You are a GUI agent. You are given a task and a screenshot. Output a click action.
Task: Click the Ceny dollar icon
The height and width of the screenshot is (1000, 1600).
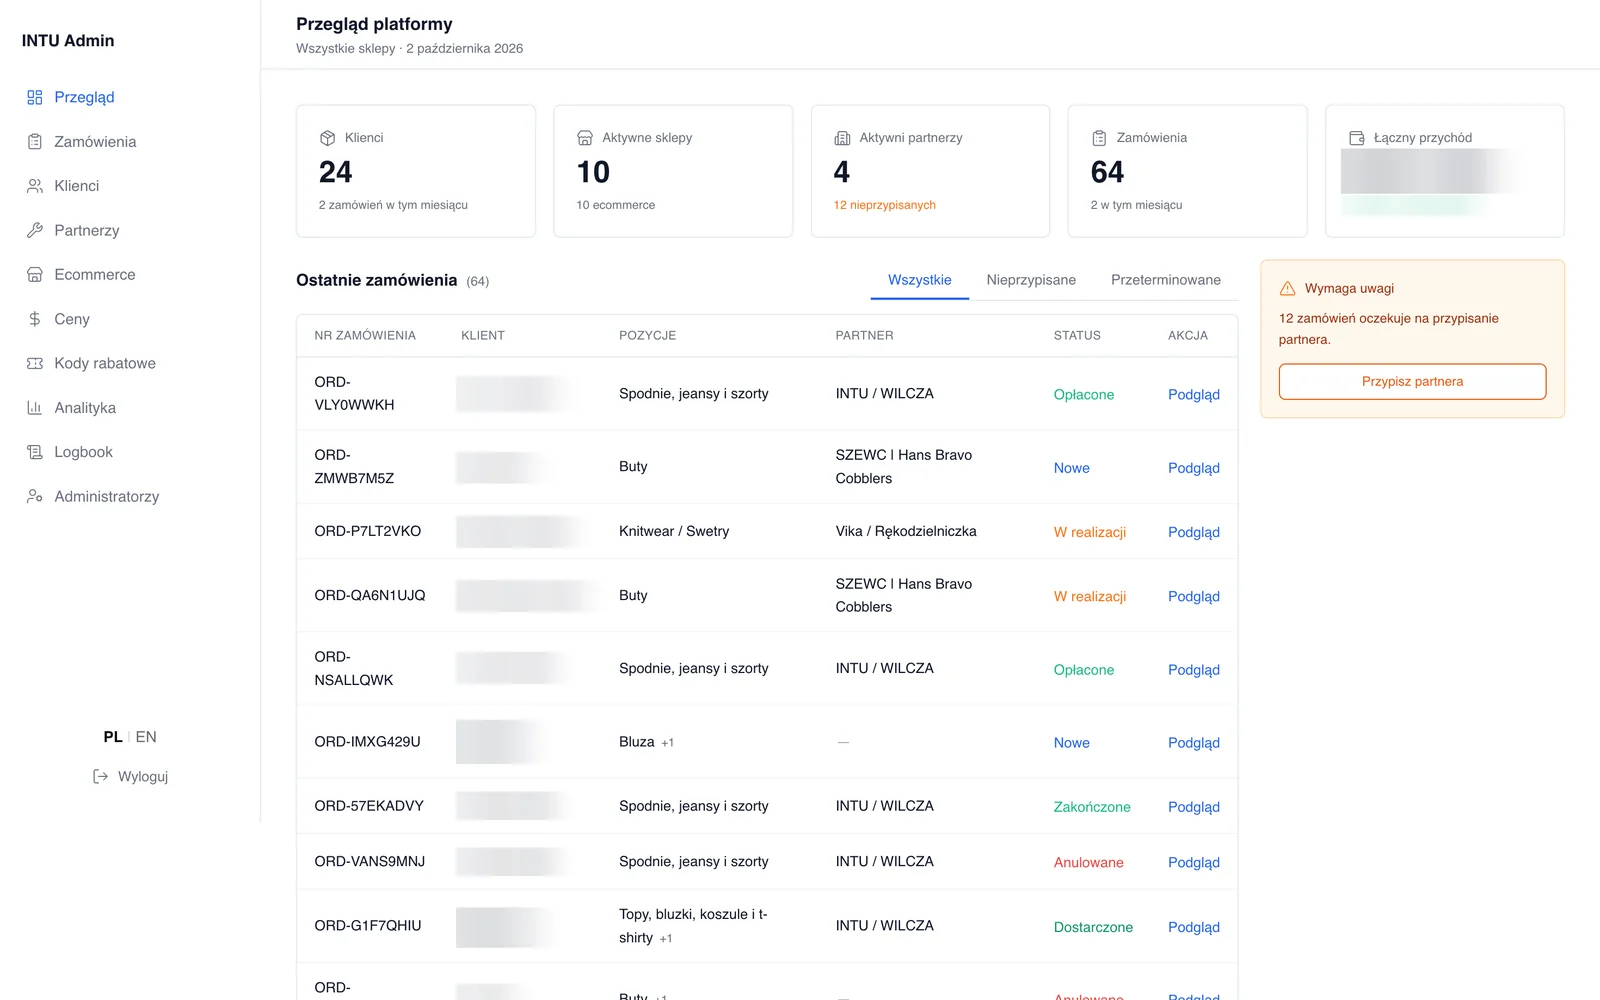[x=35, y=319]
